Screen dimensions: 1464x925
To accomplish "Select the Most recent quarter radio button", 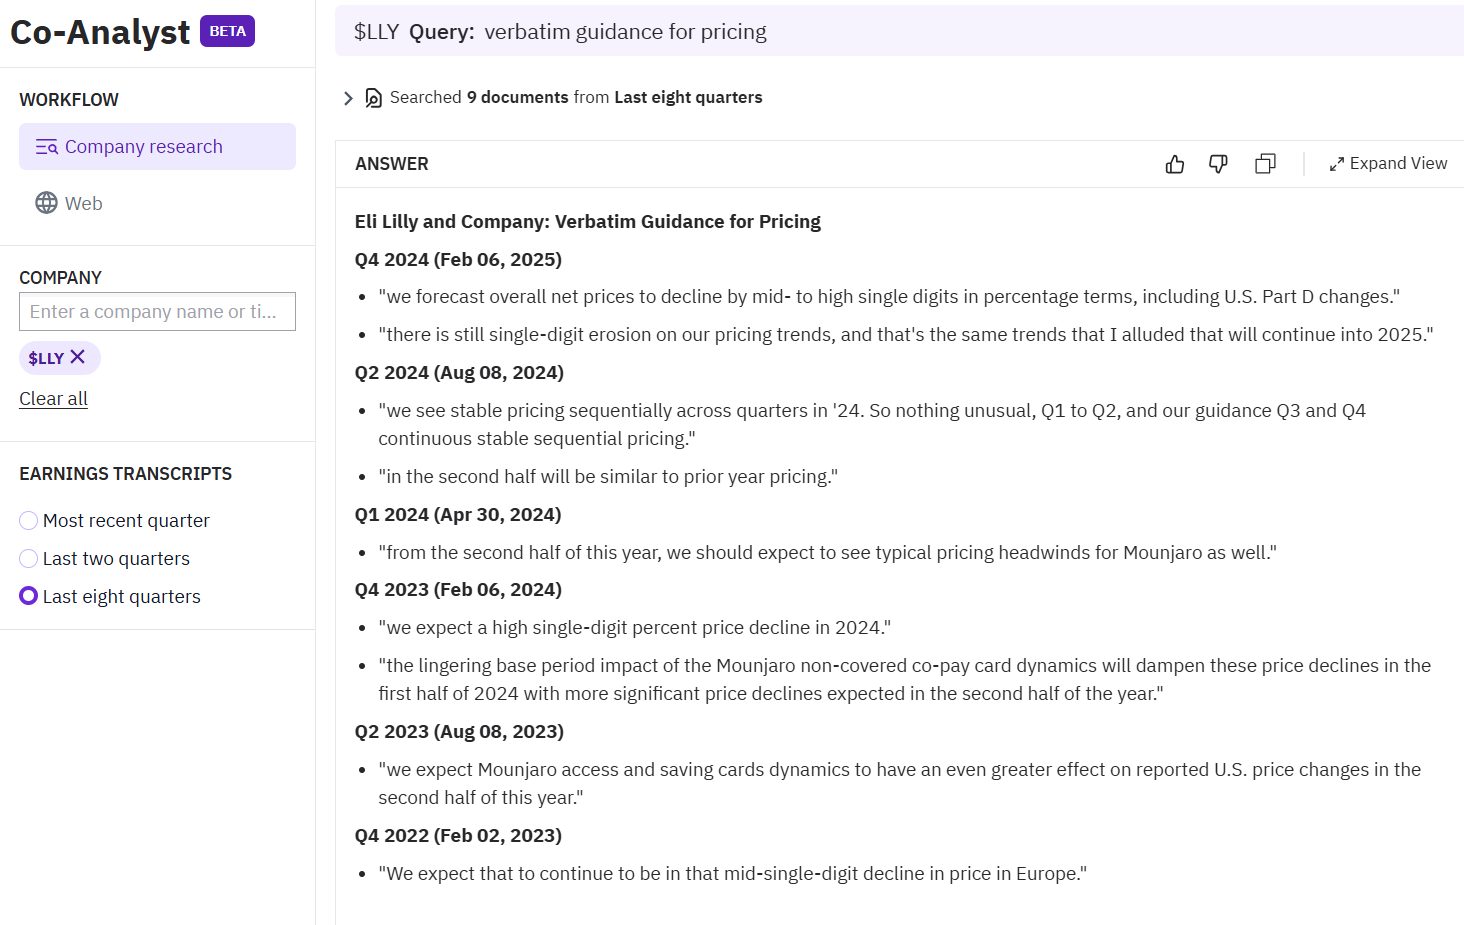I will point(28,520).
